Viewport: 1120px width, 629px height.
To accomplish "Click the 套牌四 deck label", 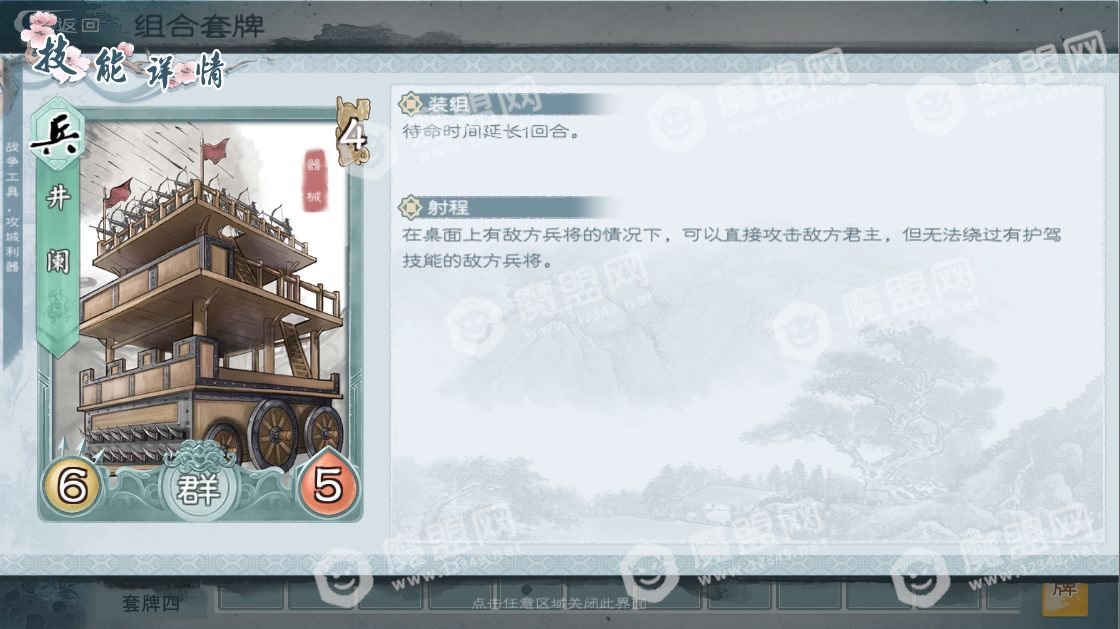I will [x=151, y=603].
